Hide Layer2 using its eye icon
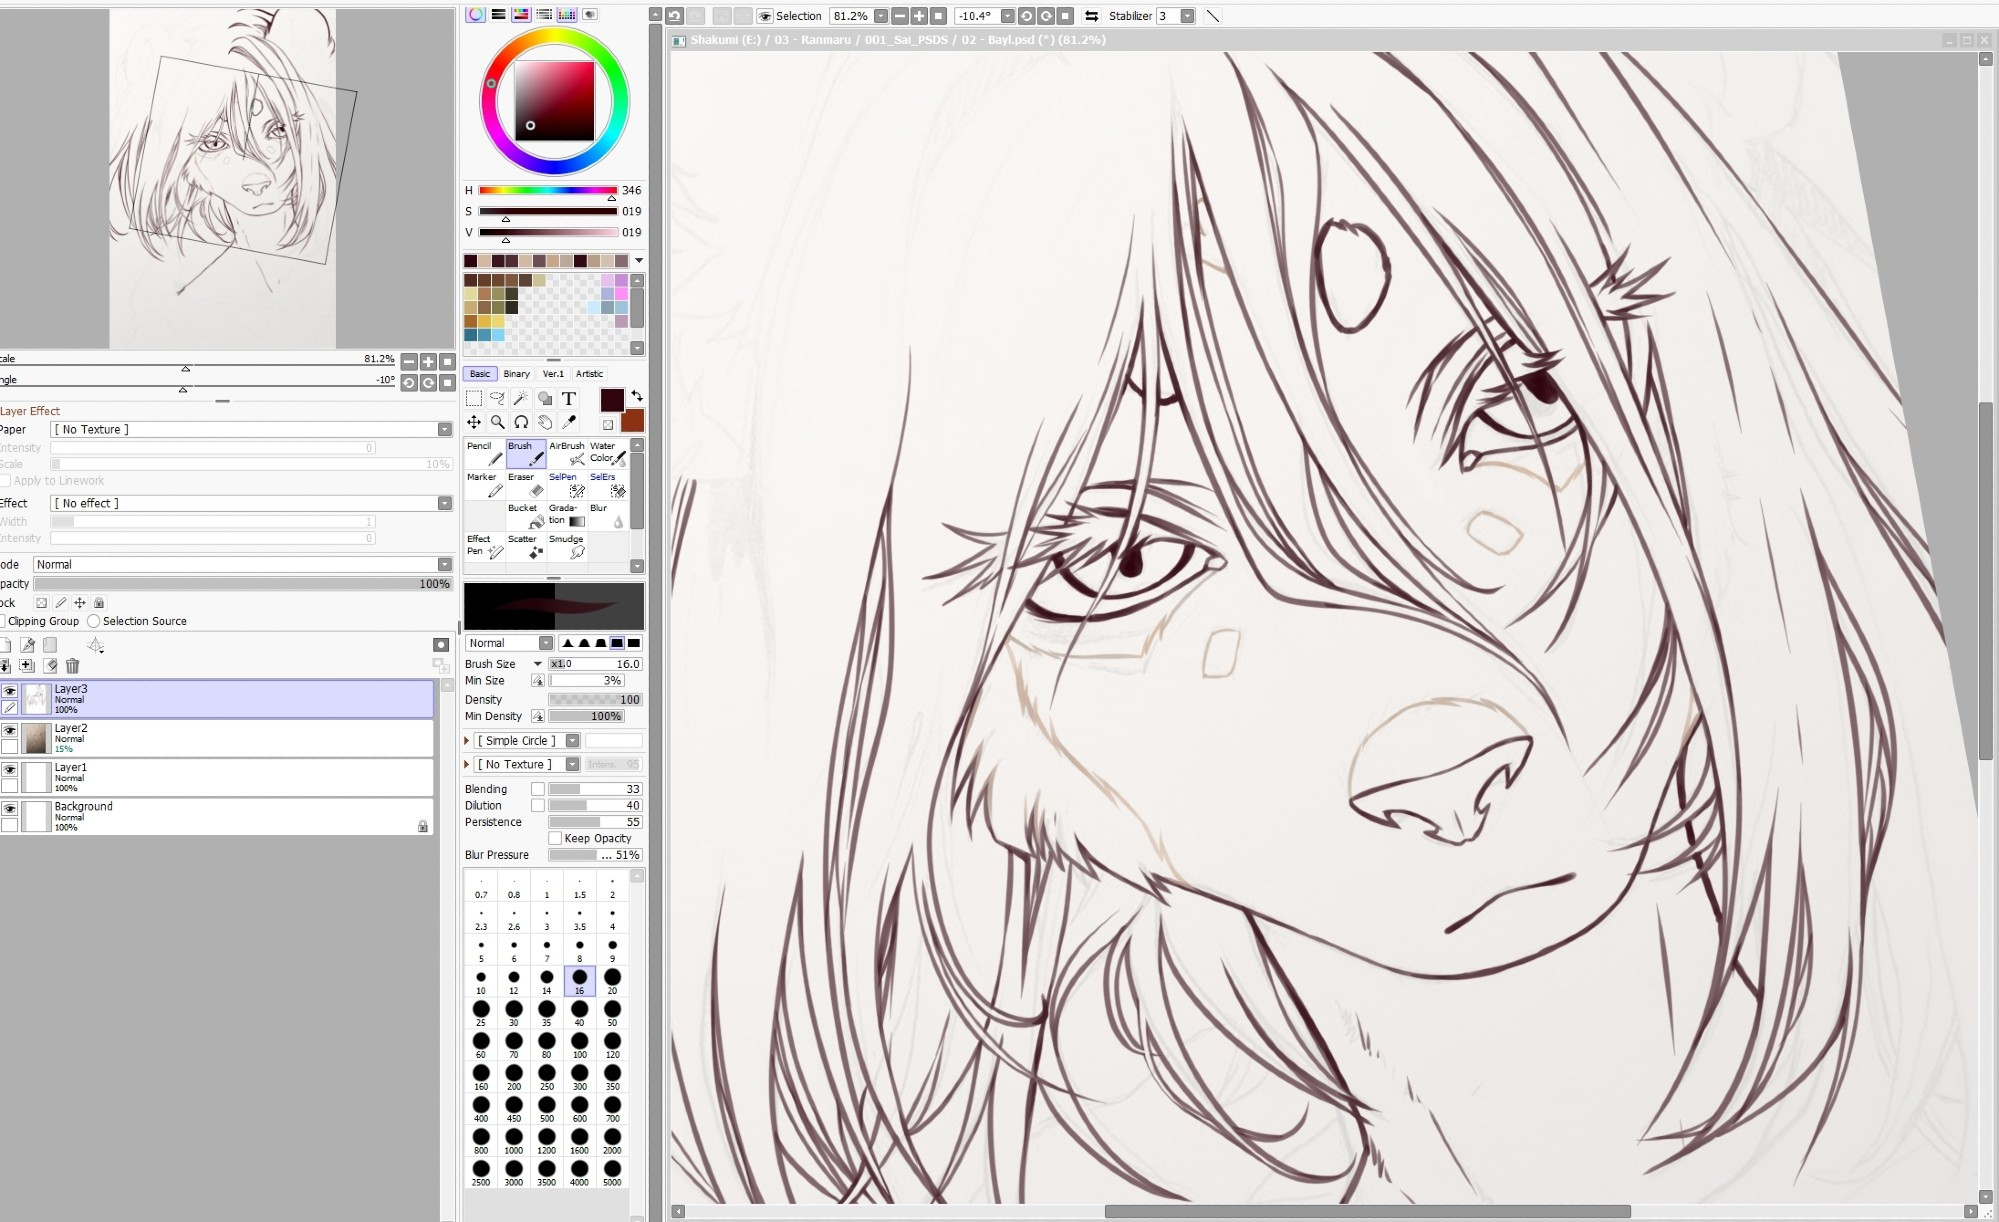 10,730
